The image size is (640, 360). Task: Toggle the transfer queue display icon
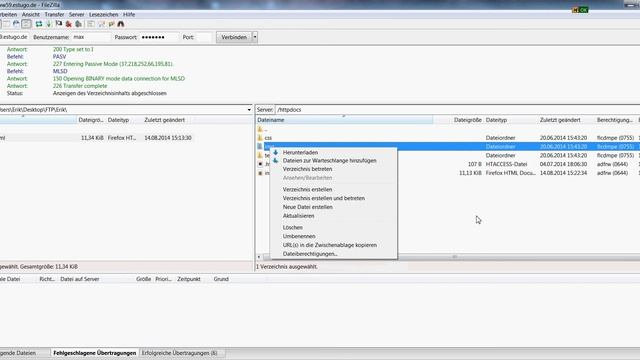tap(27, 24)
